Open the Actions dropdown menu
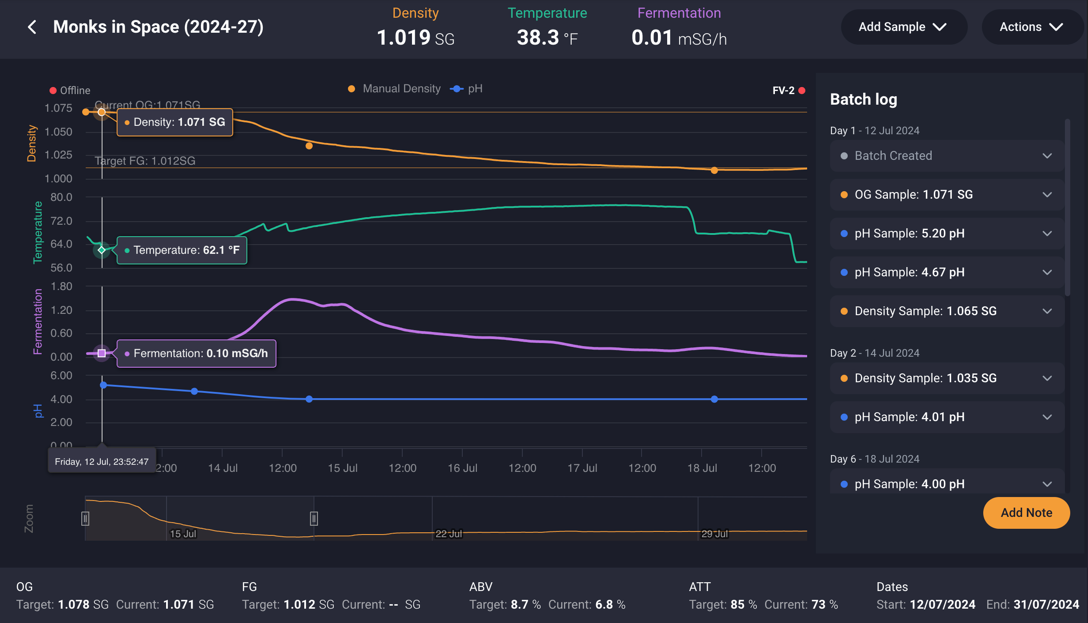 pyautogui.click(x=1031, y=27)
